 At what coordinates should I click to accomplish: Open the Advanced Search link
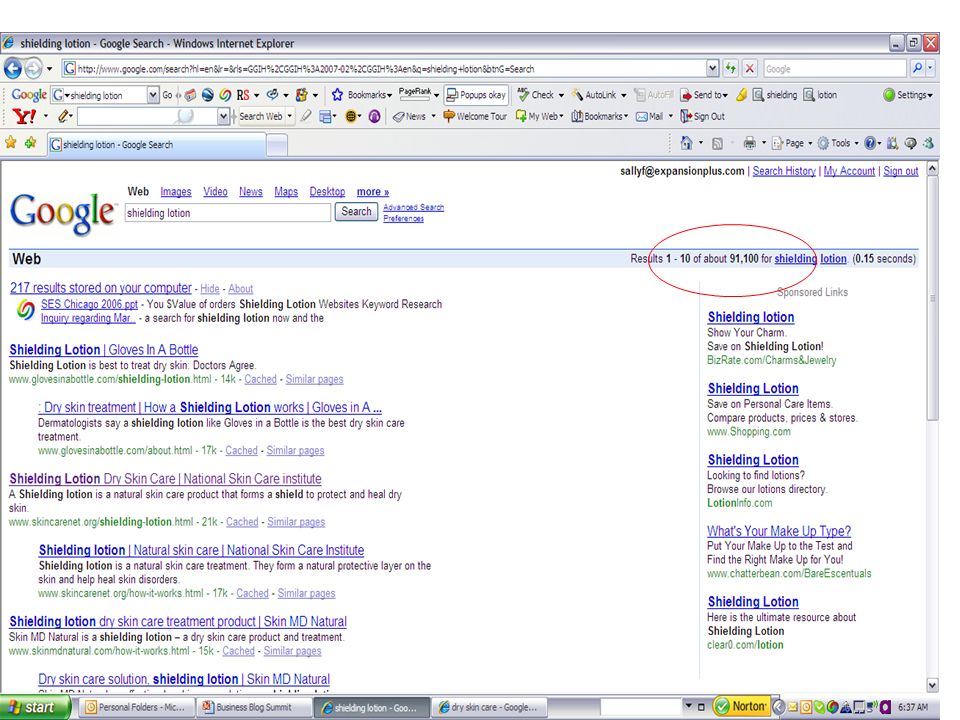tap(413, 208)
